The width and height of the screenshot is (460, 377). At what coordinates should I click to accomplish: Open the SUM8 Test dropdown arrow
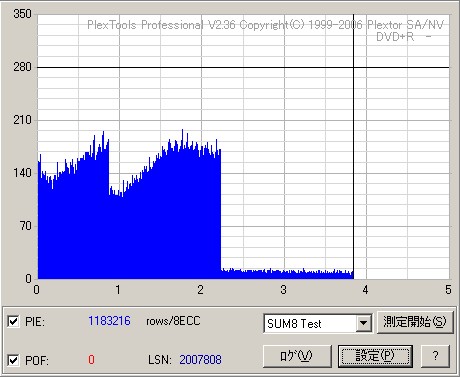(363, 323)
